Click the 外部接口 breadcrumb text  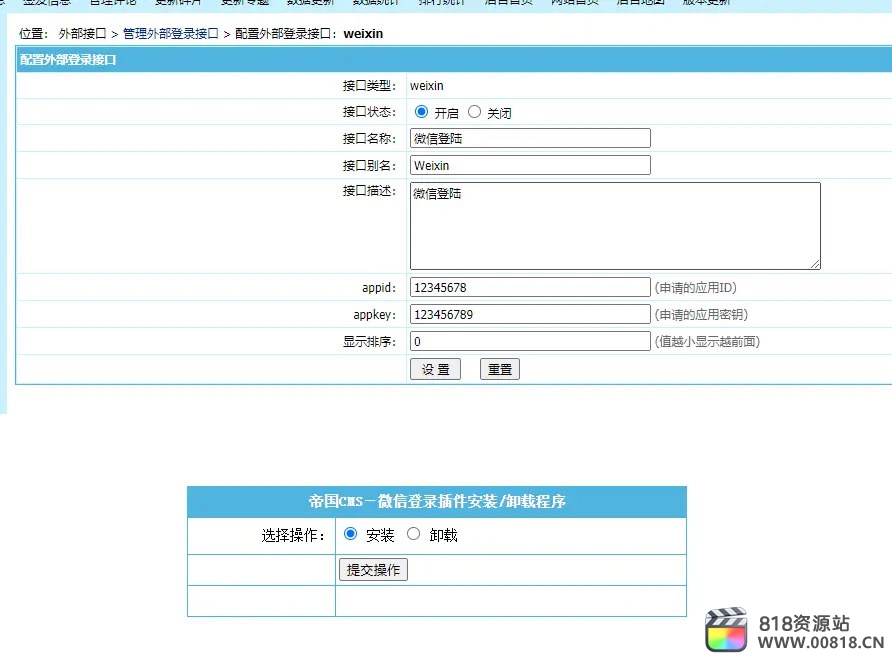[x=82, y=34]
